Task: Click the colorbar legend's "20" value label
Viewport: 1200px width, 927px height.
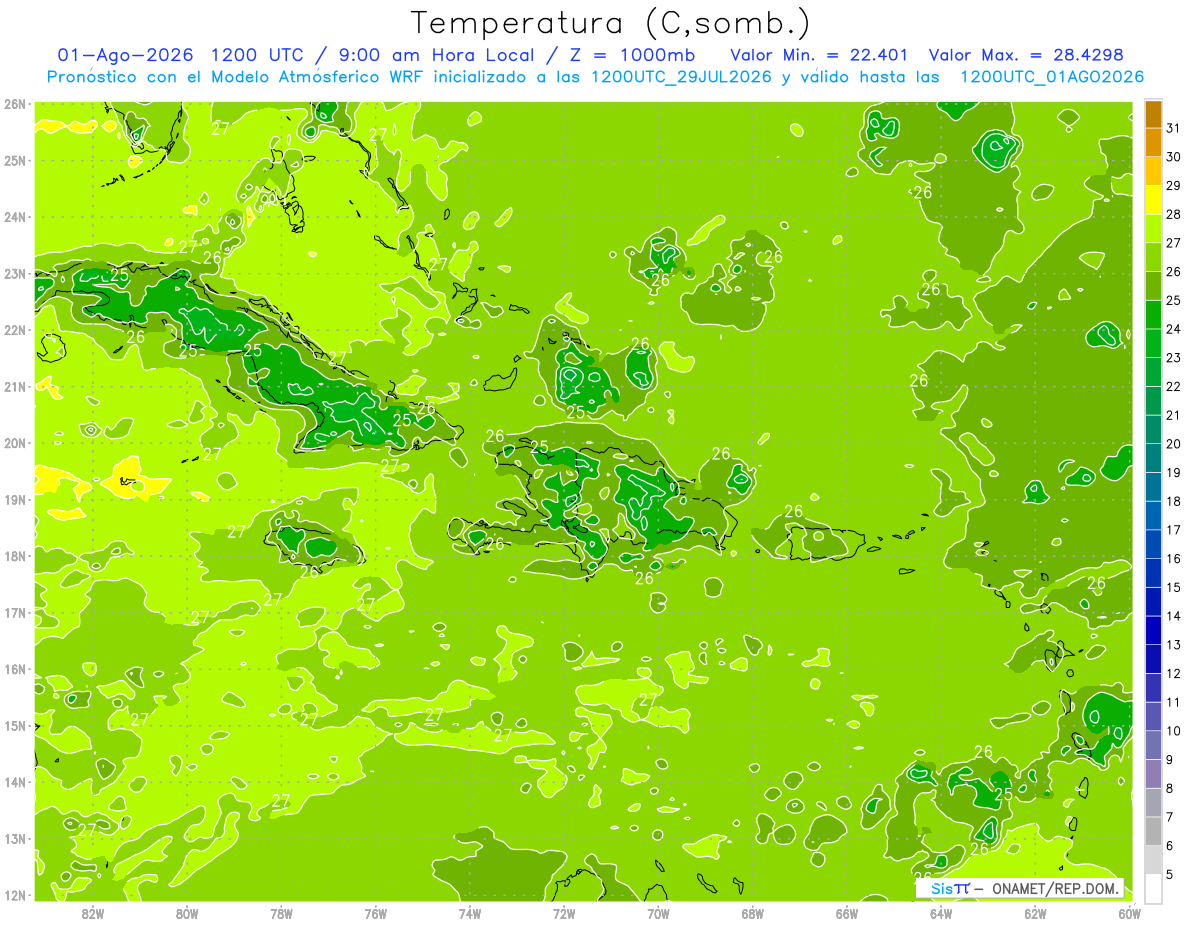Action: 1173,443
